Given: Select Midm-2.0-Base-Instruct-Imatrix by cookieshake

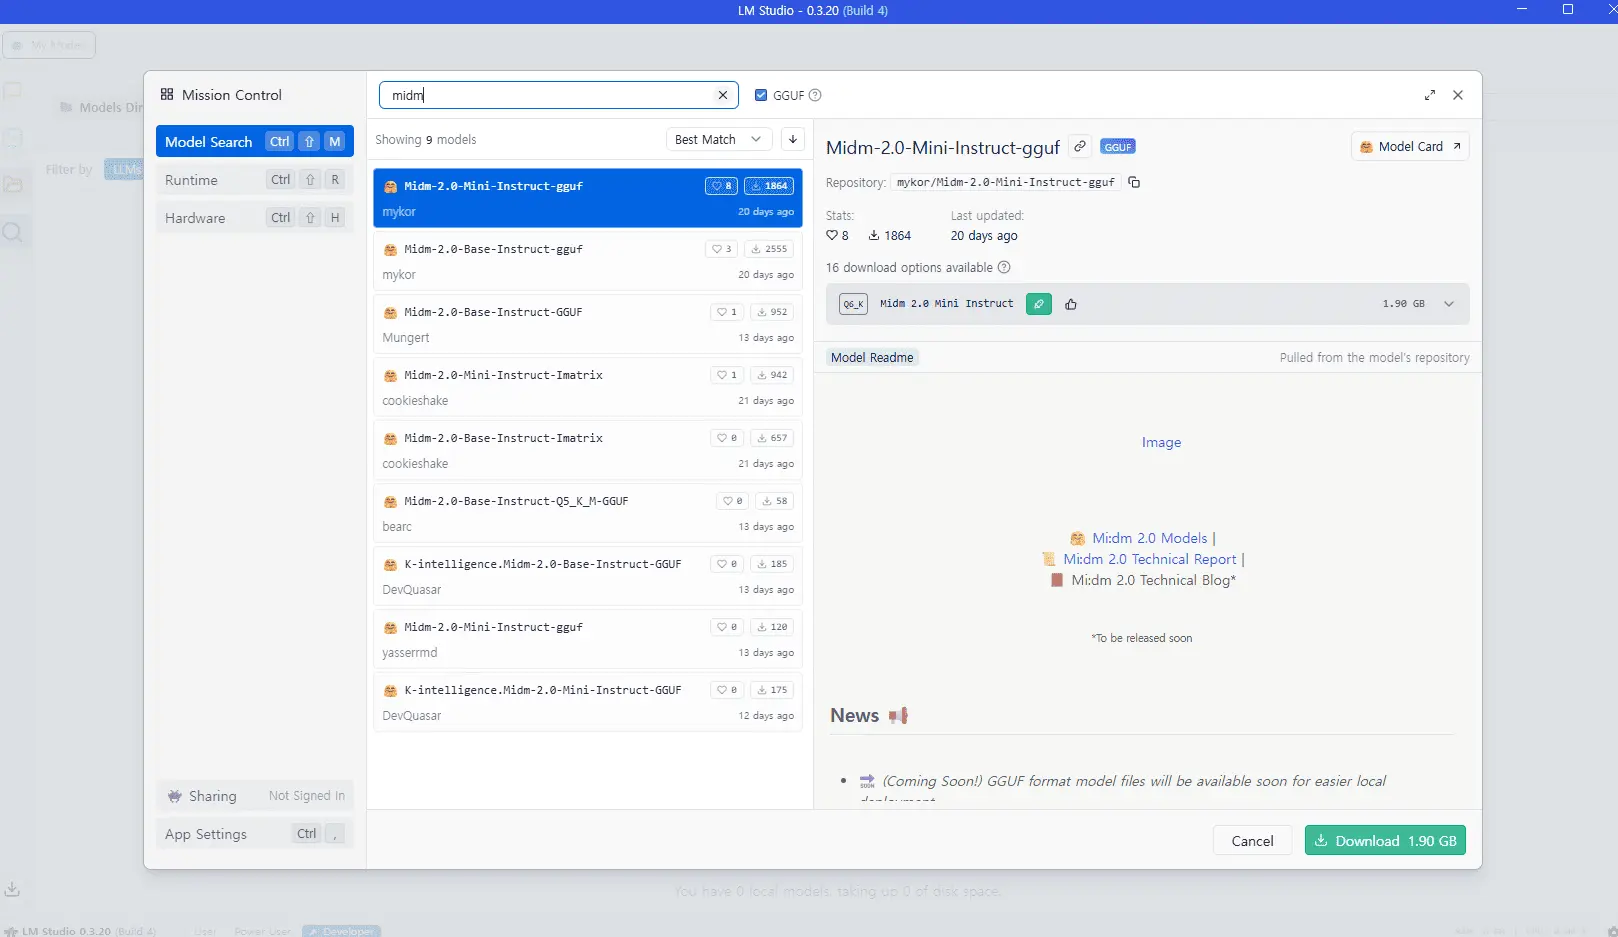Looking at the screenshot, I should [x=588, y=450].
